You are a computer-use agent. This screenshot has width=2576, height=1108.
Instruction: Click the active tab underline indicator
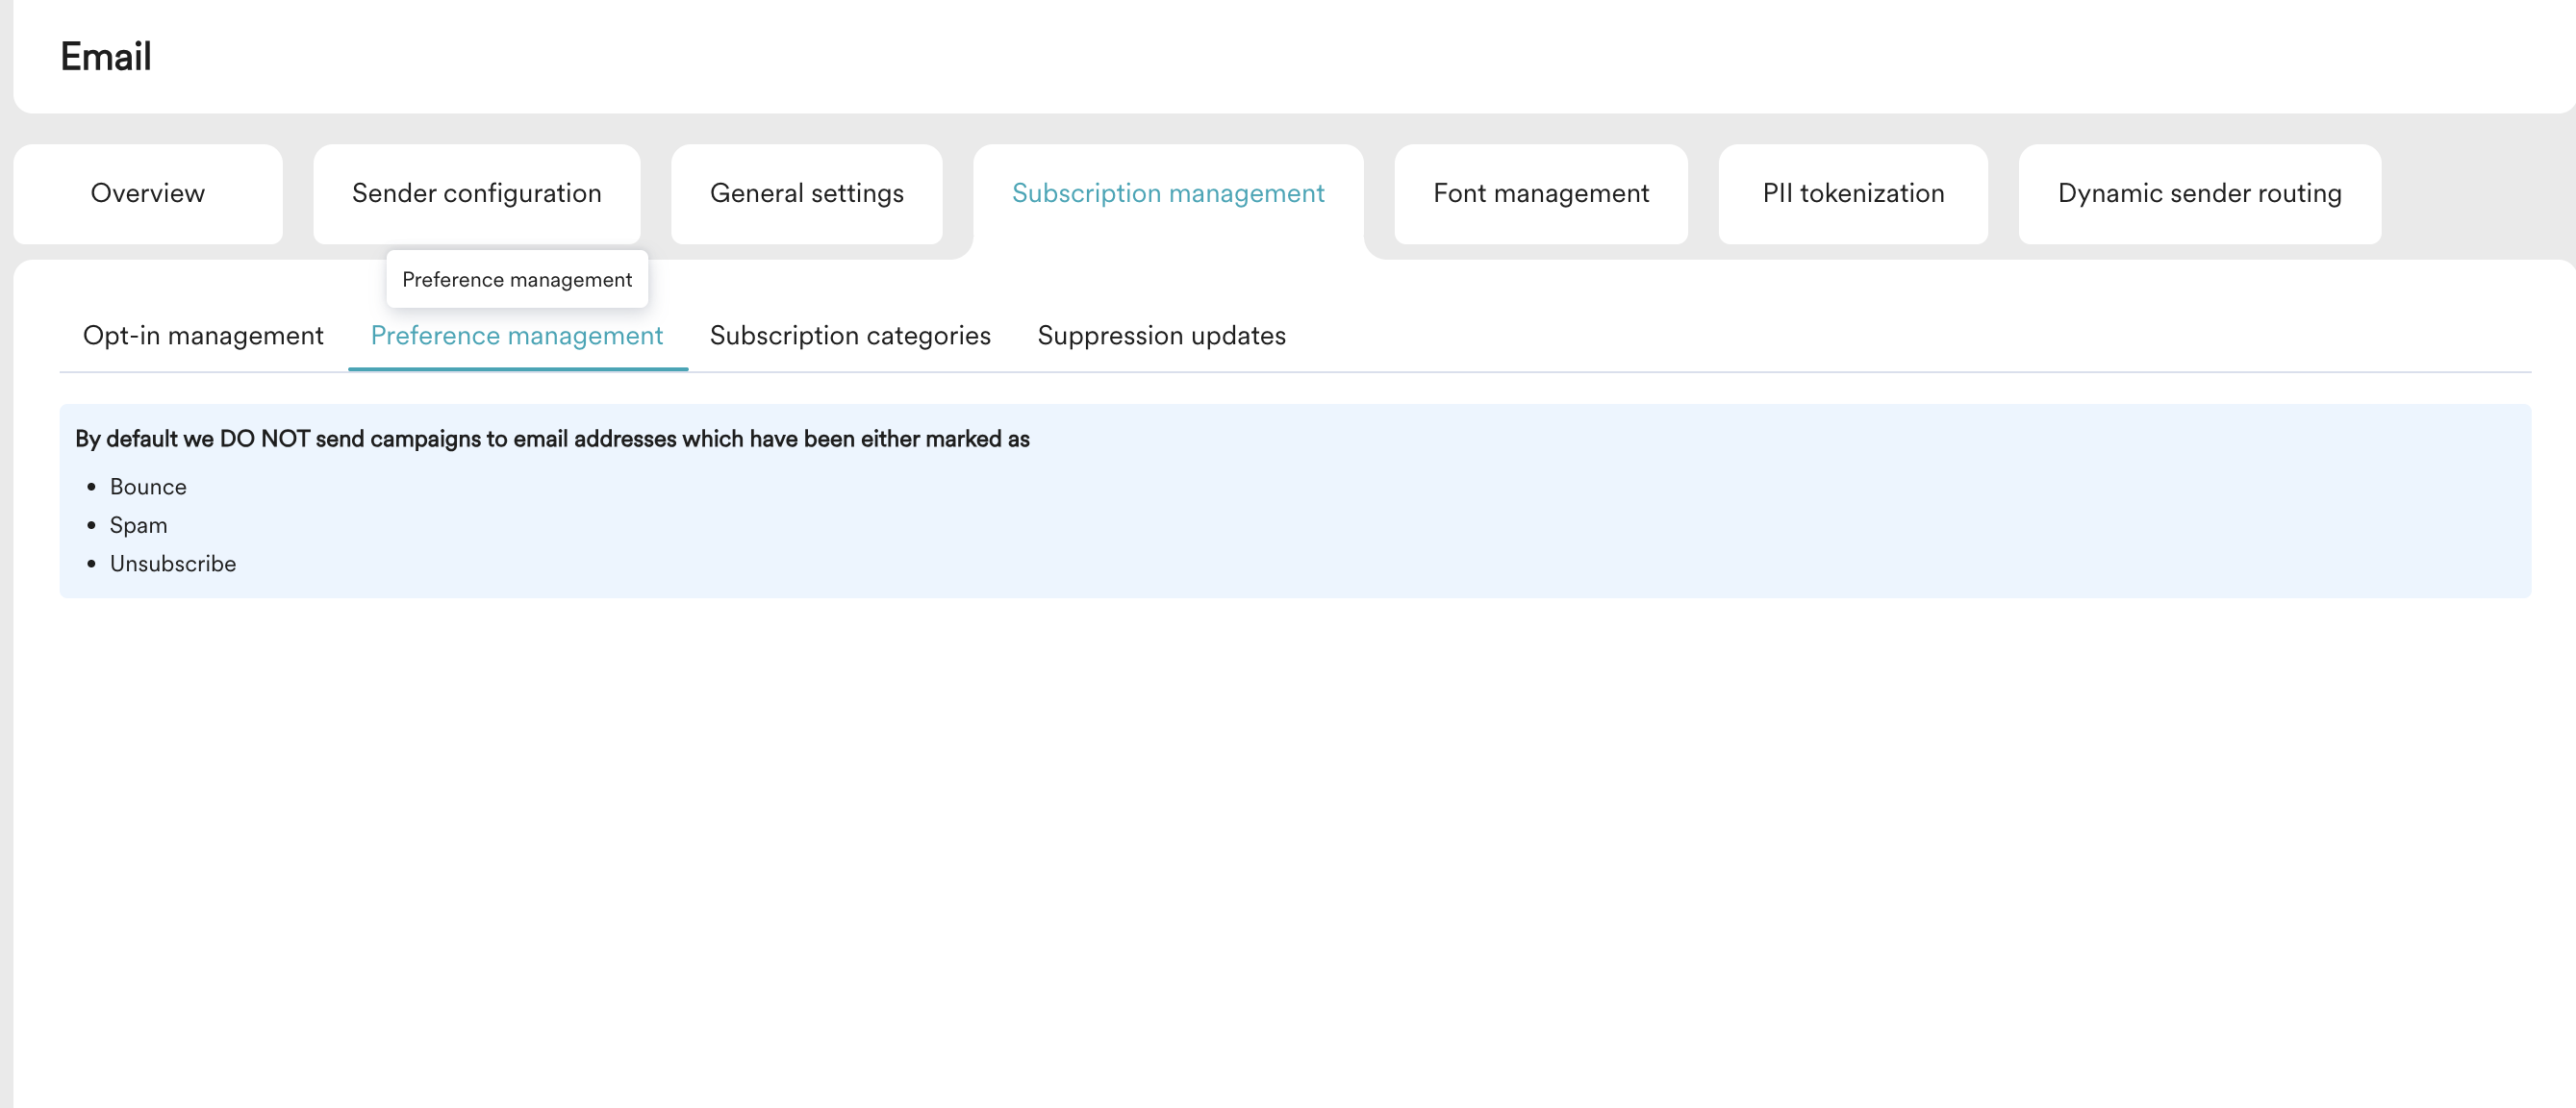coord(517,368)
